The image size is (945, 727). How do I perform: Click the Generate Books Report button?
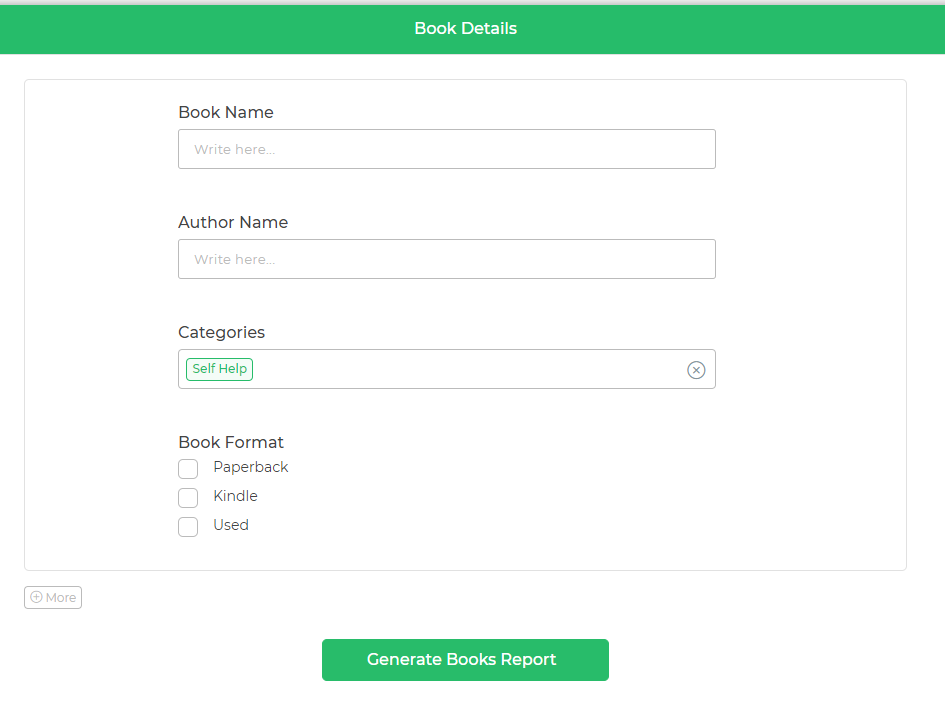pos(465,659)
